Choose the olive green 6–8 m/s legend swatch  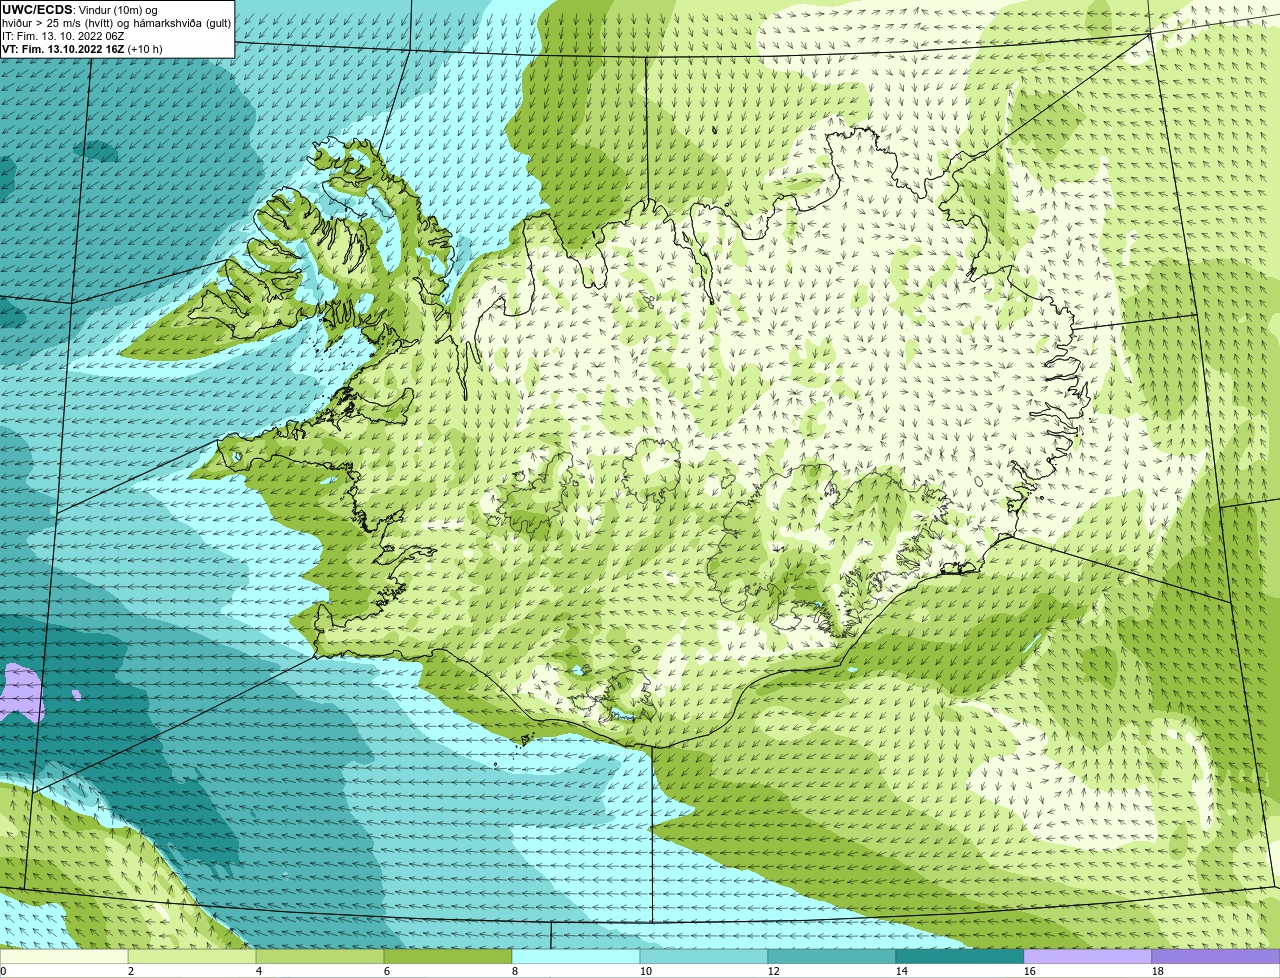click(448, 956)
